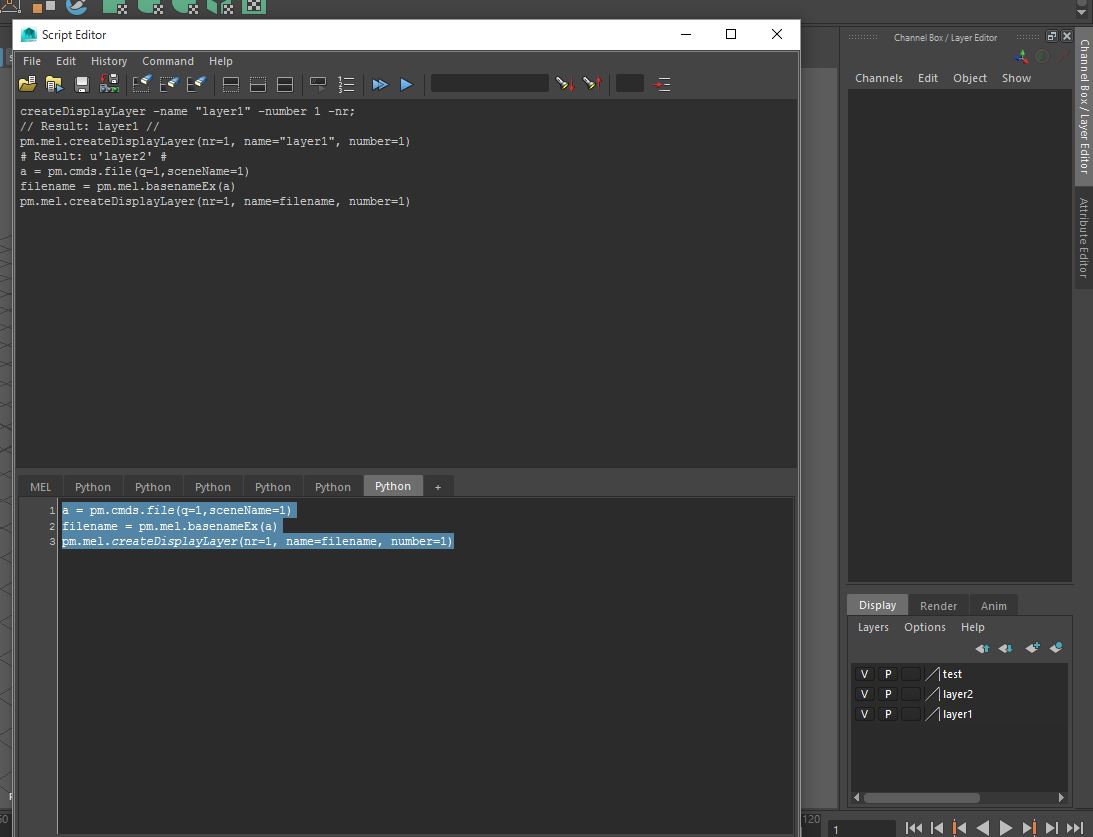Toggle playback P for layer2
Image resolution: width=1093 pixels, height=837 pixels.
coord(887,694)
